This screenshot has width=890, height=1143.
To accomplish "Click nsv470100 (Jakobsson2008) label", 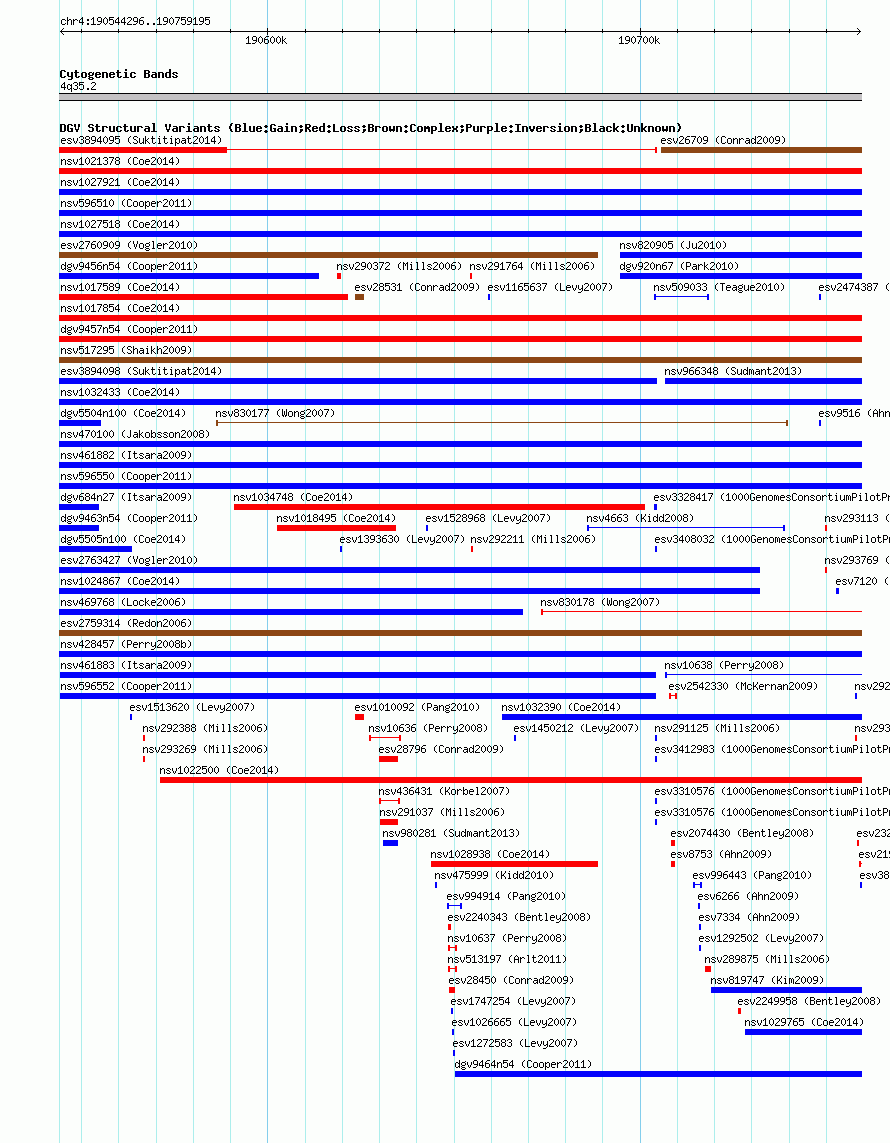I will (135, 434).
